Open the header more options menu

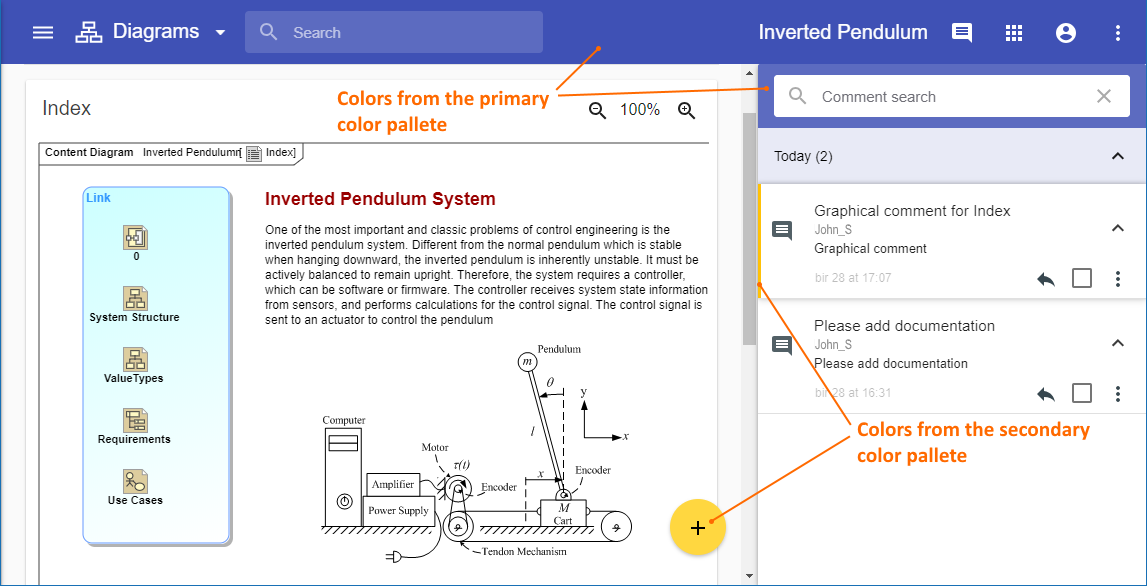(x=1117, y=32)
